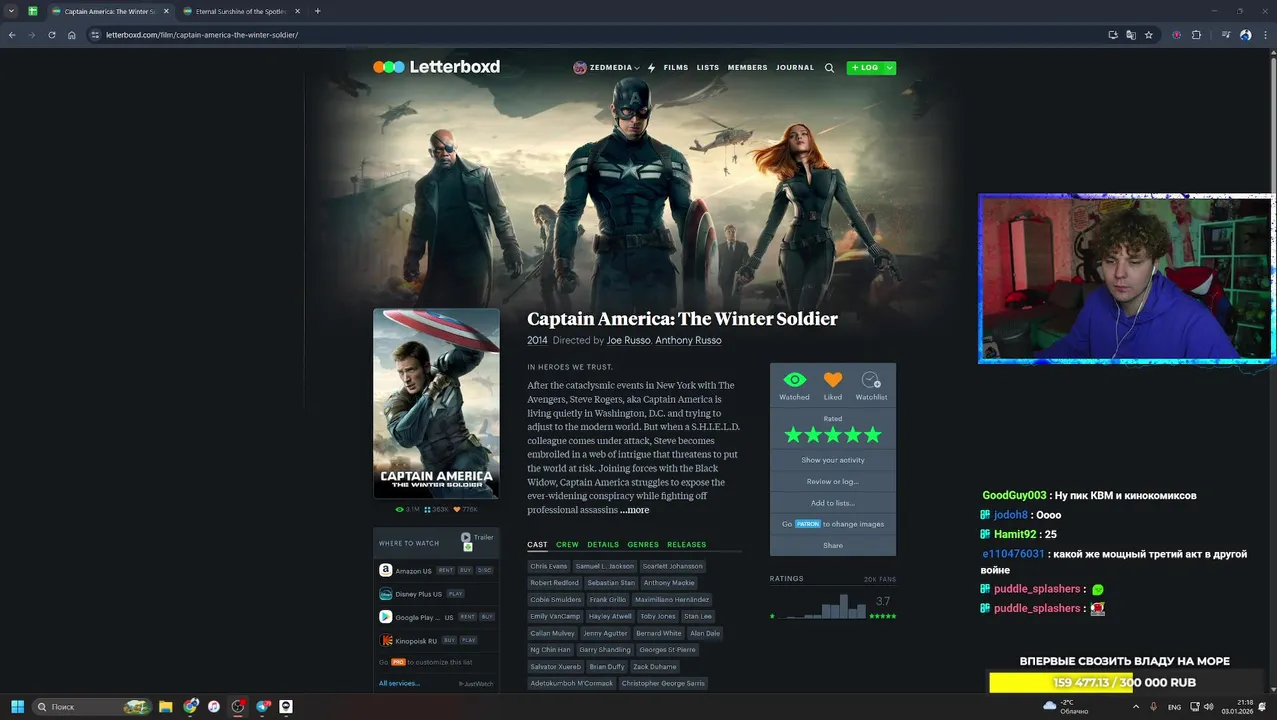Select cast member Stan Lee

point(698,616)
